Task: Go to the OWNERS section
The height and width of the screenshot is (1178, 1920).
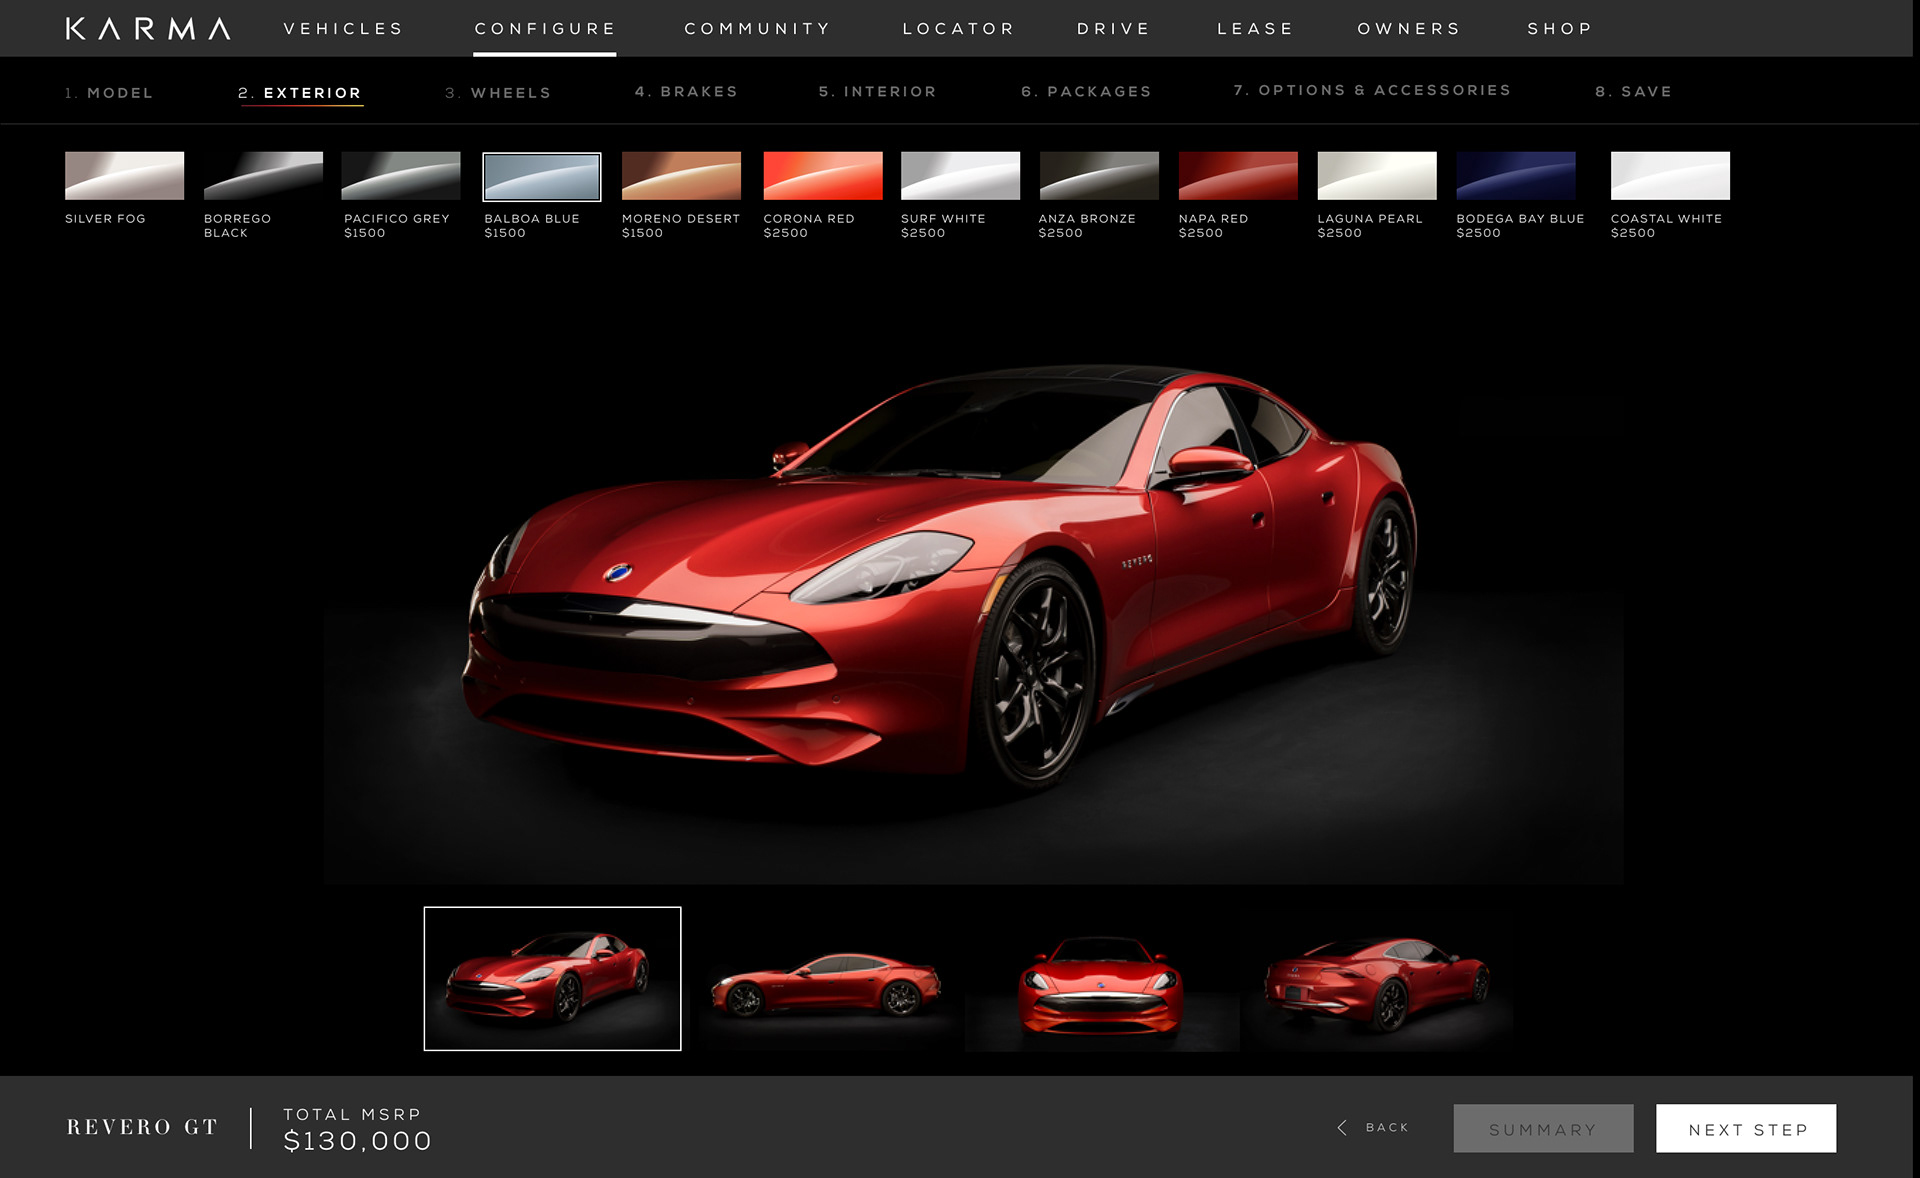Action: (x=1409, y=29)
